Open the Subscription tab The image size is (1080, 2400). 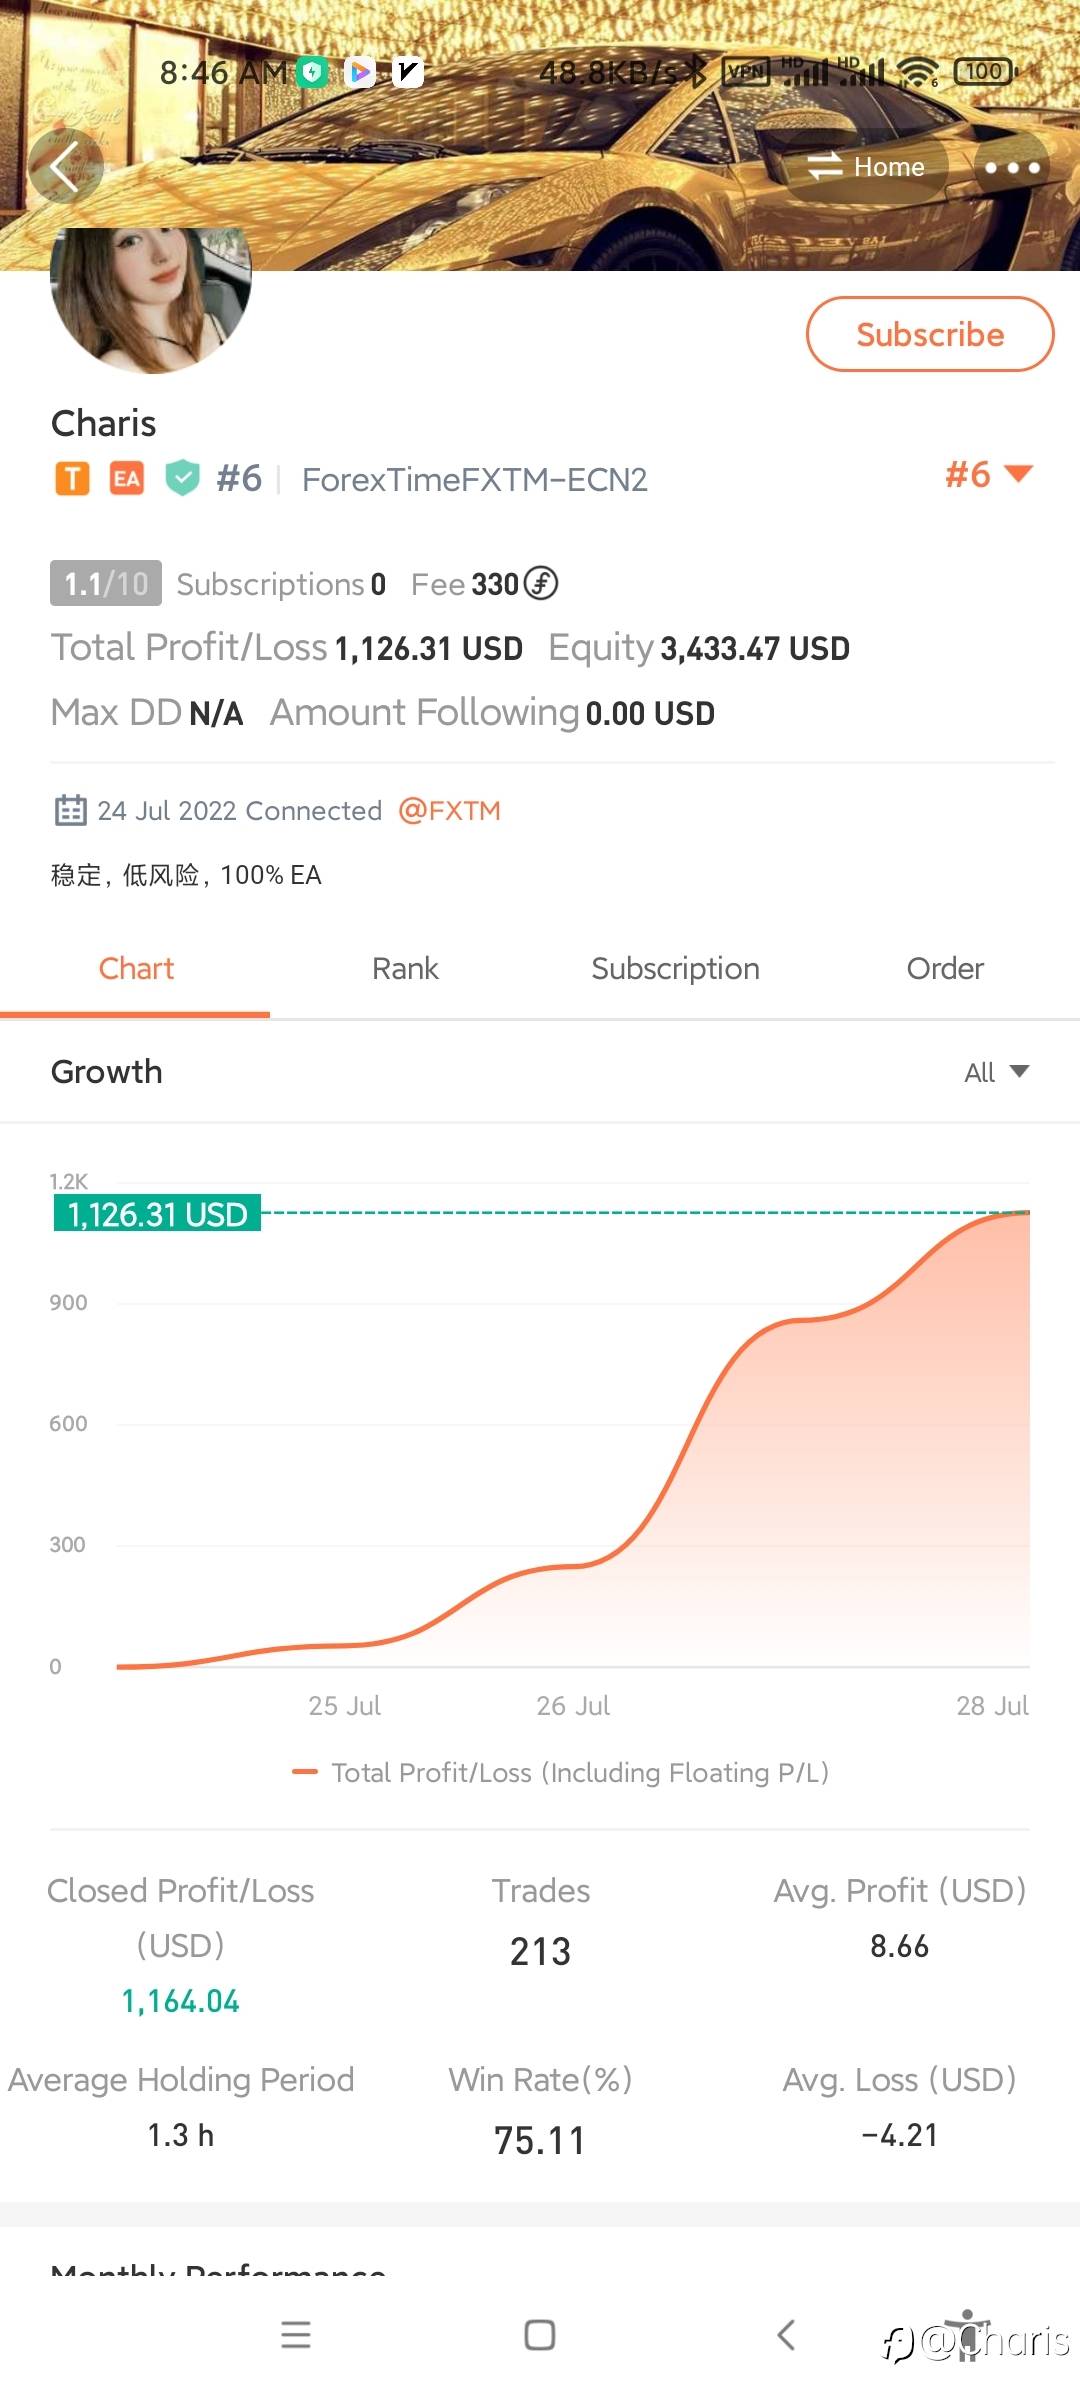675,968
